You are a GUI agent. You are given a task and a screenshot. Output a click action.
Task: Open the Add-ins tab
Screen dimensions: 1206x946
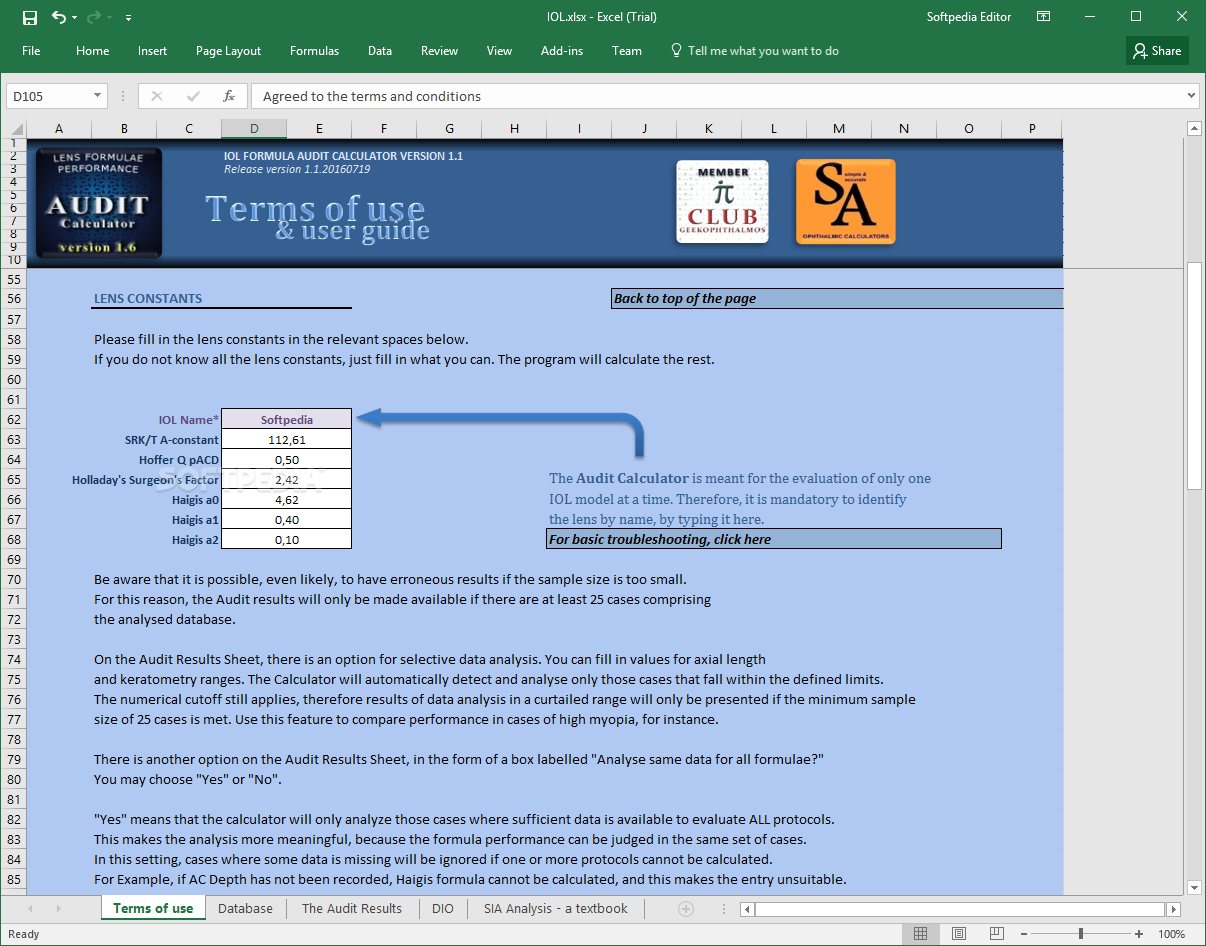point(562,51)
